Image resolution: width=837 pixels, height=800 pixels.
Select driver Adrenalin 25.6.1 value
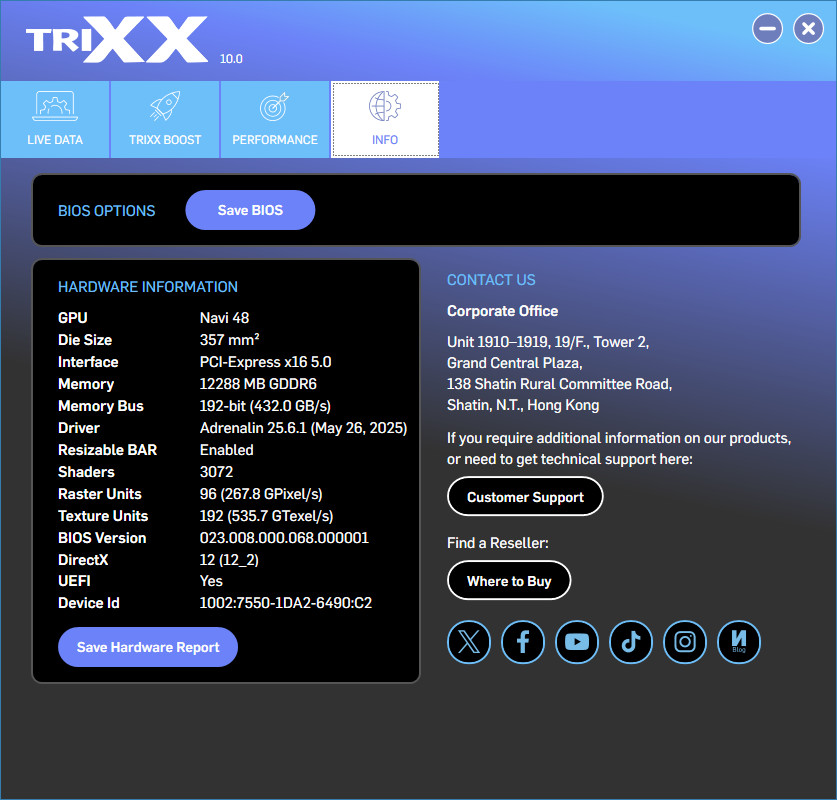pos(303,428)
